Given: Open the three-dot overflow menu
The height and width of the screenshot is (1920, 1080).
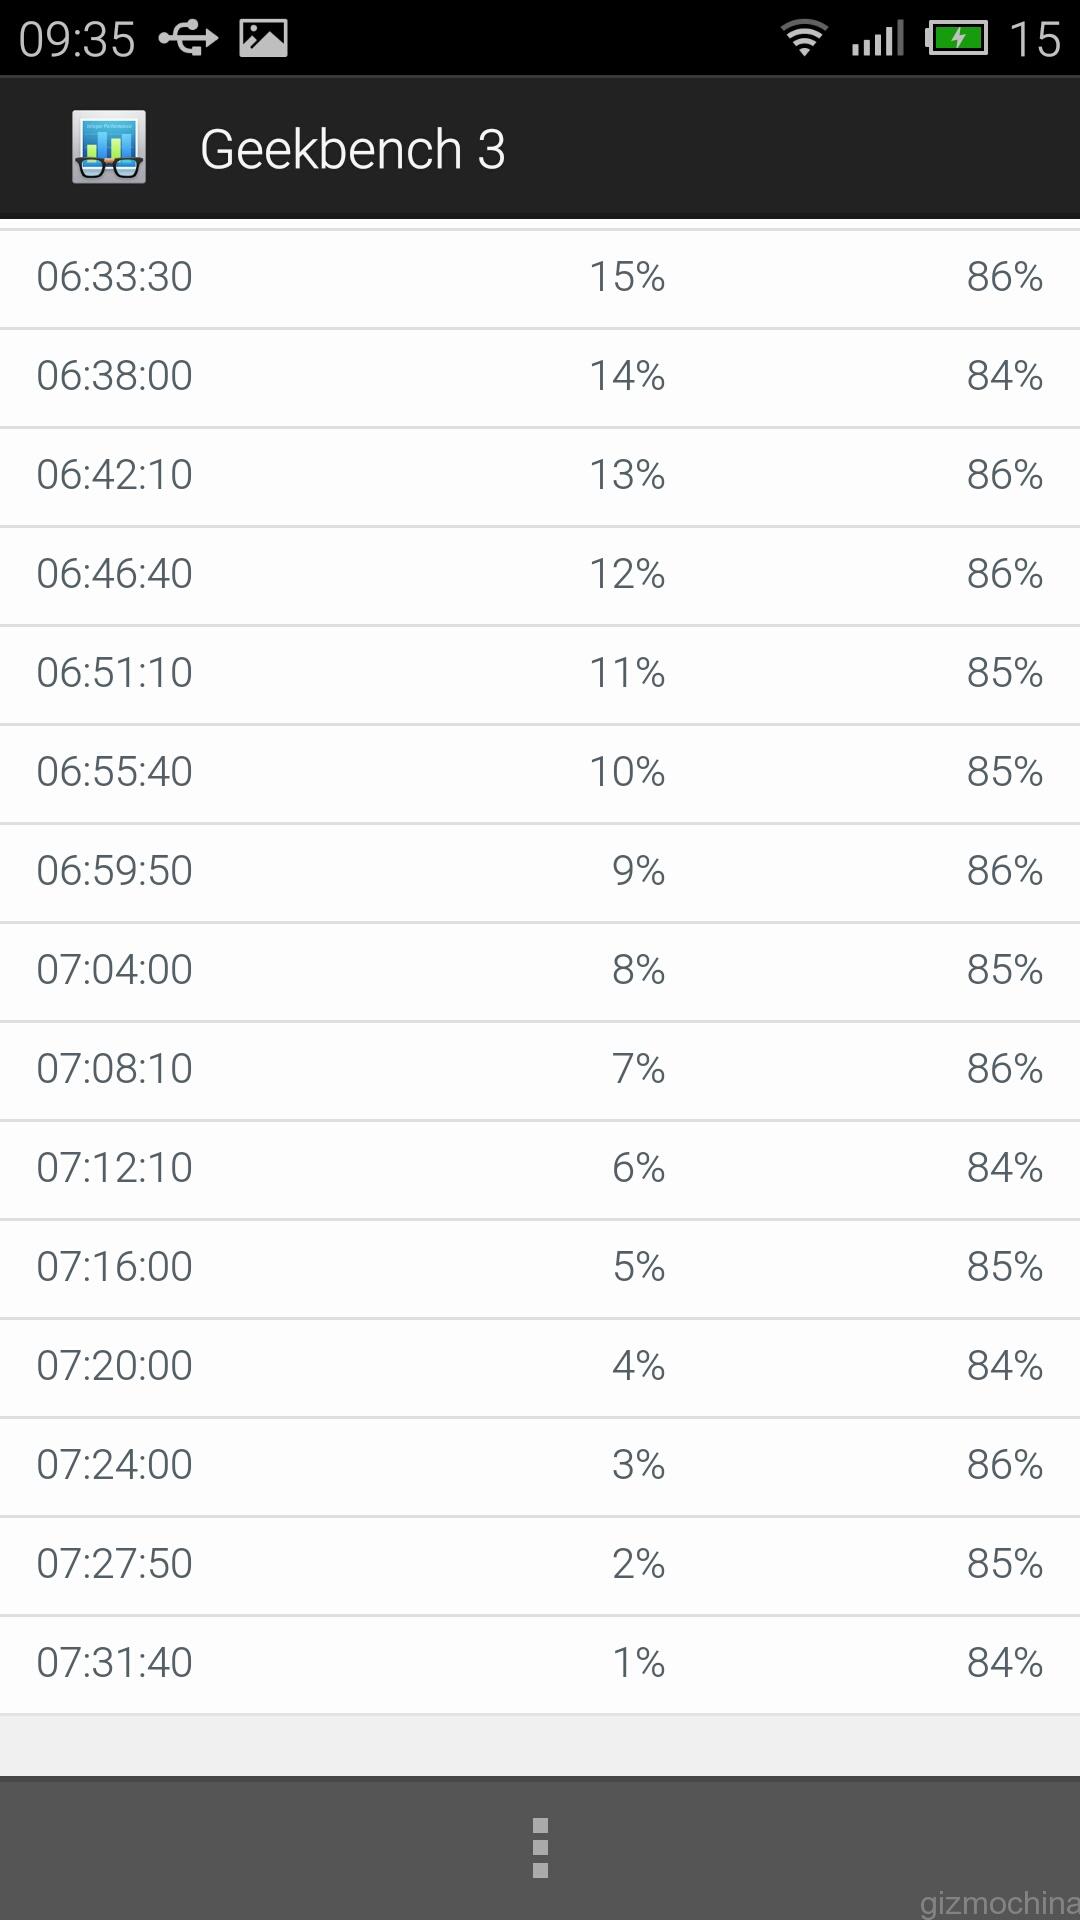Looking at the screenshot, I should [540, 1848].
